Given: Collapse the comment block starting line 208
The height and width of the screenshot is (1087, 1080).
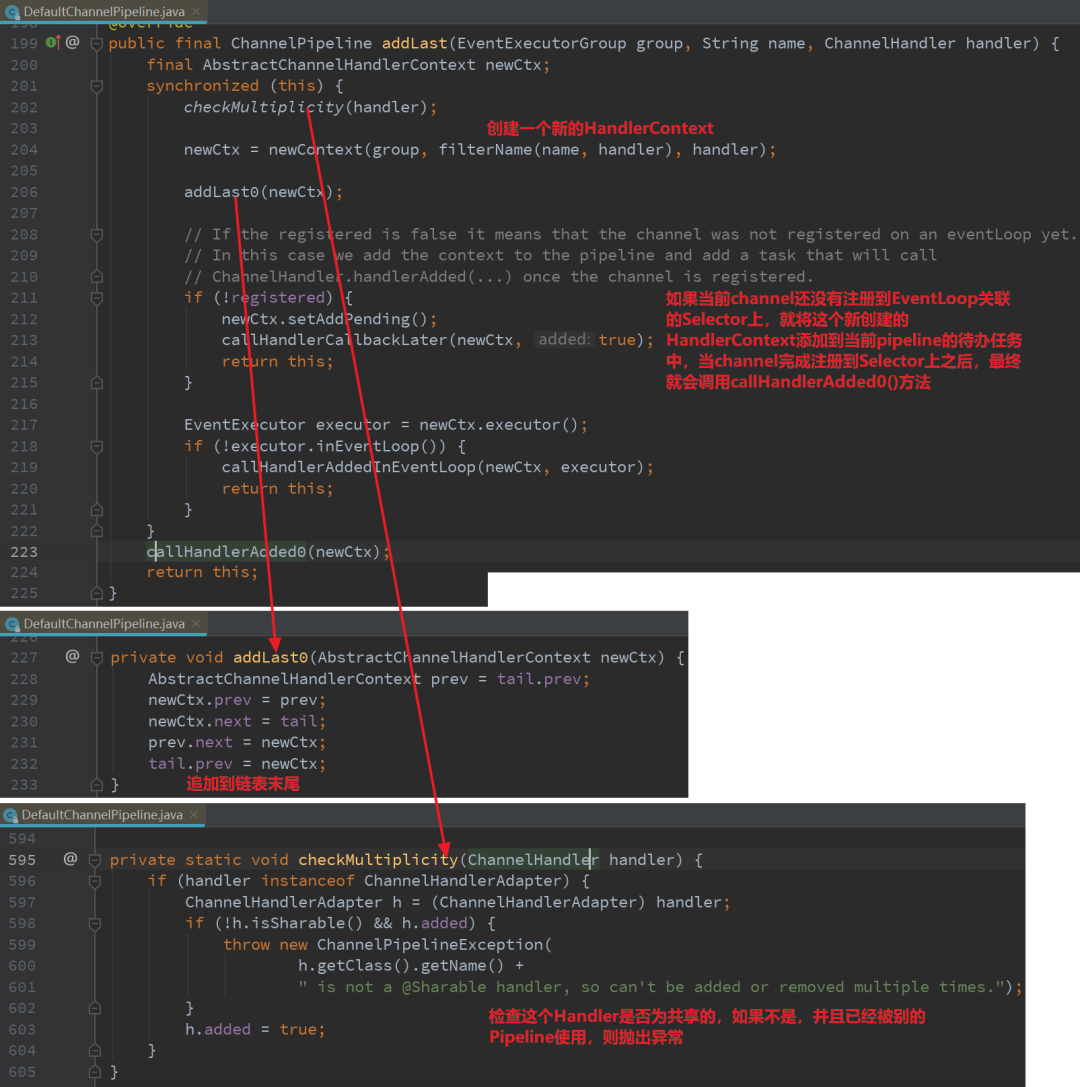Looking at the screenshot, I should (97, 234).
